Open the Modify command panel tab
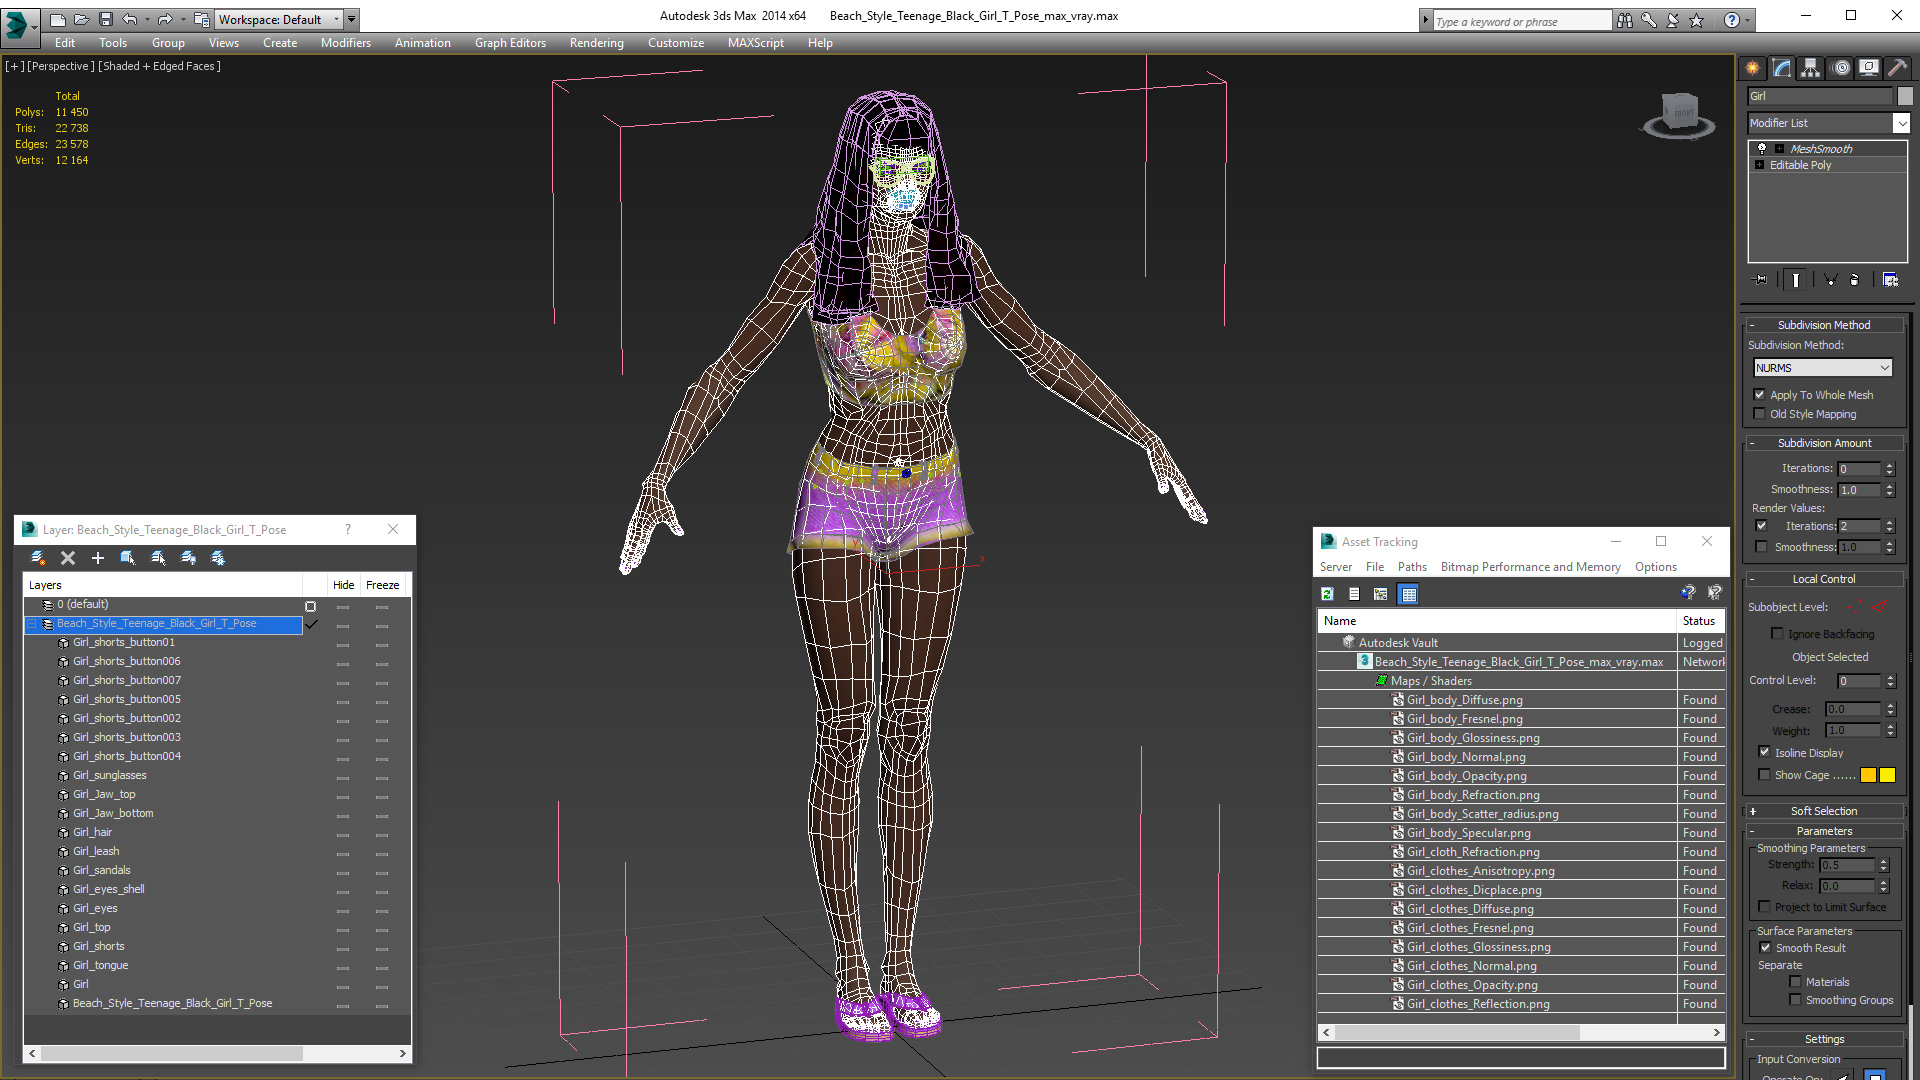1920x1080 pixels. pyautogui.click(x=1782, y=68)
